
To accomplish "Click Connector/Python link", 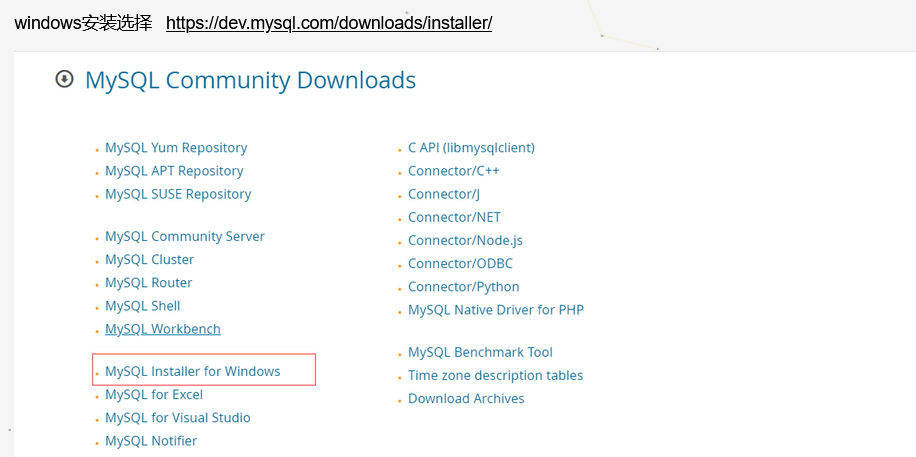I will (463, 287).
